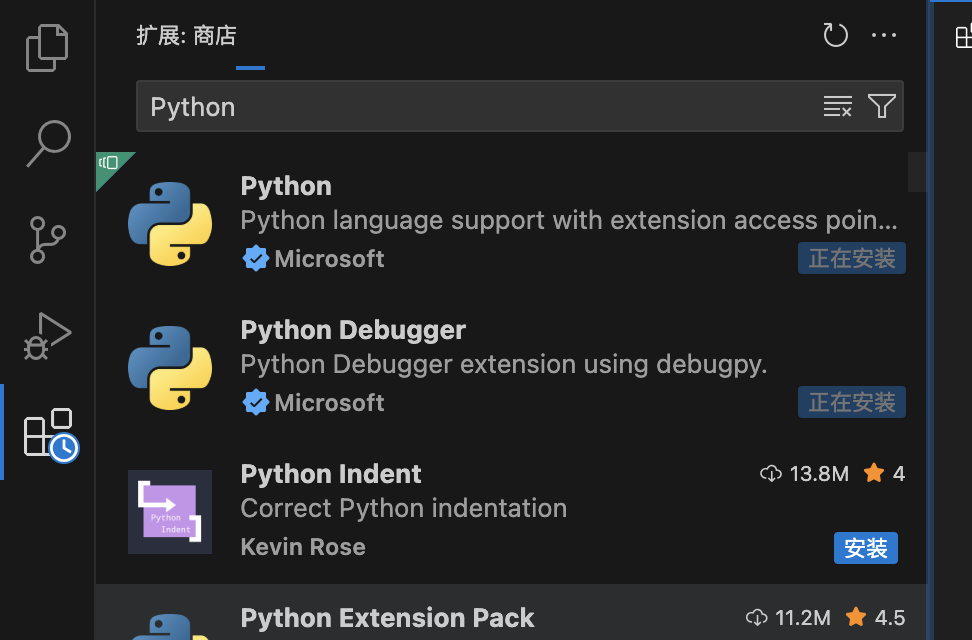Open the Extensions view icon

pyautogui.click(x=51, y=435)
